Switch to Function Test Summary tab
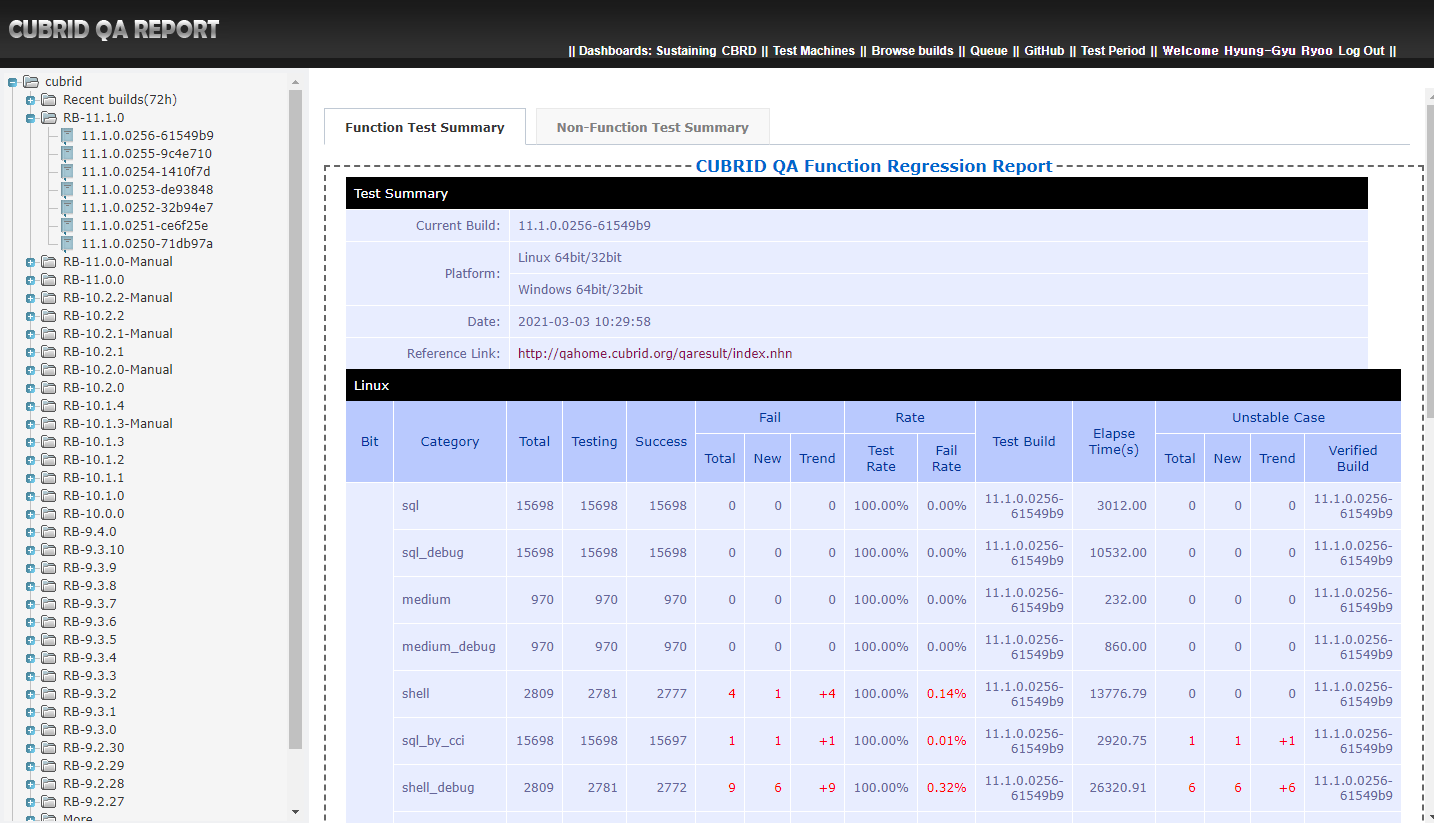Screen dimensions: 1434x823 tap(425, 127)
